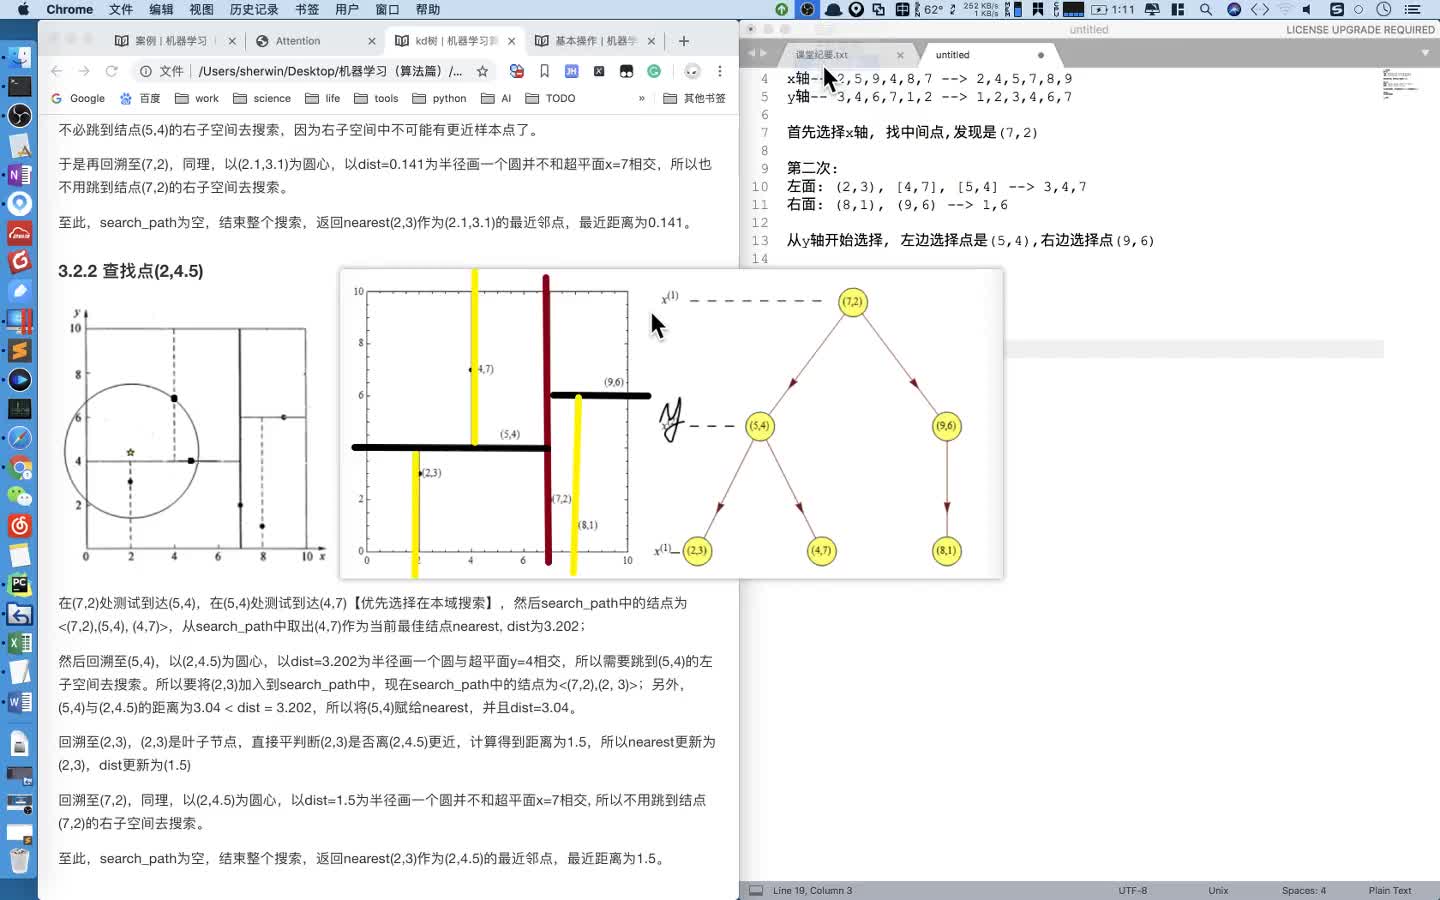
Task: Open the AI bookmarks folder
Action: pyautogui.click(x=496, y=98)
